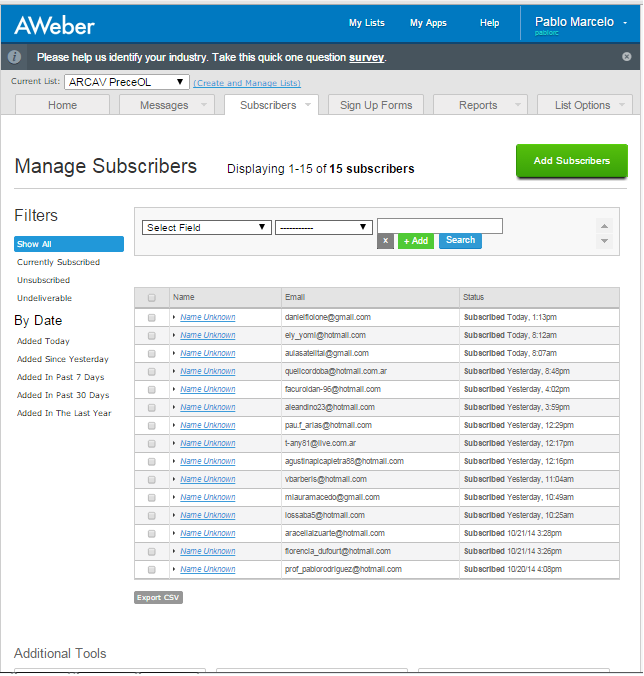This screenshot has height=676, width=644.
Task: Click the info icon in survey banner
Action: 14,57
